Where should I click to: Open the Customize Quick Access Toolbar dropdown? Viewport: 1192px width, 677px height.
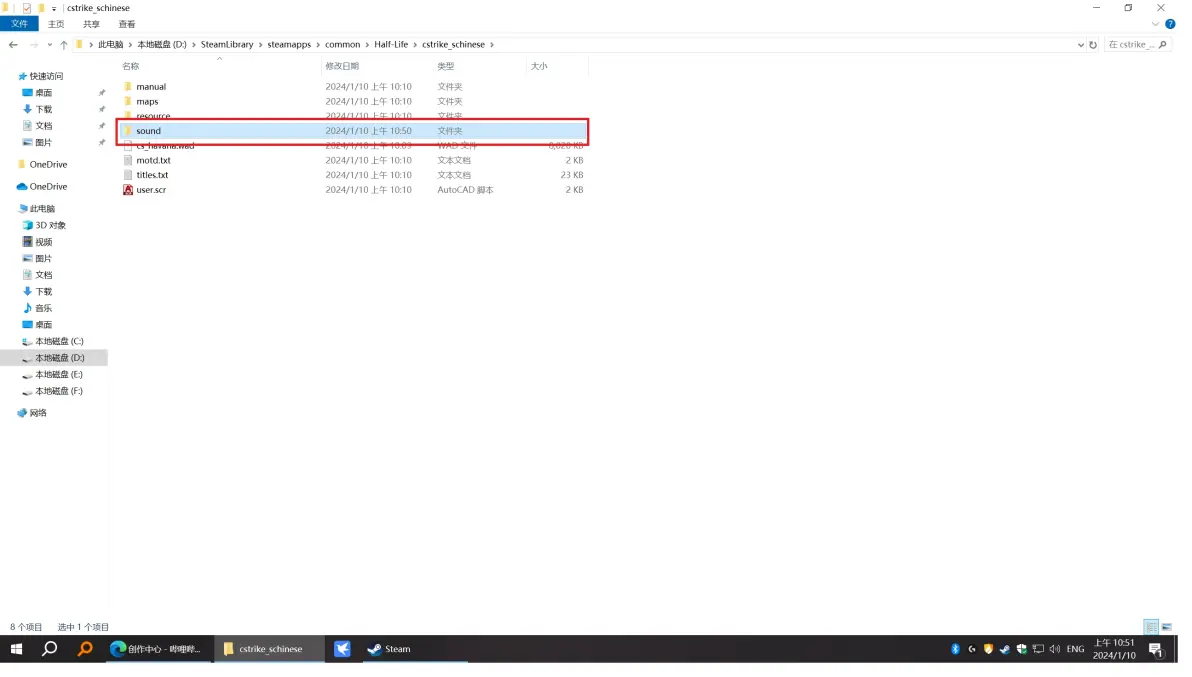point(54,8)
